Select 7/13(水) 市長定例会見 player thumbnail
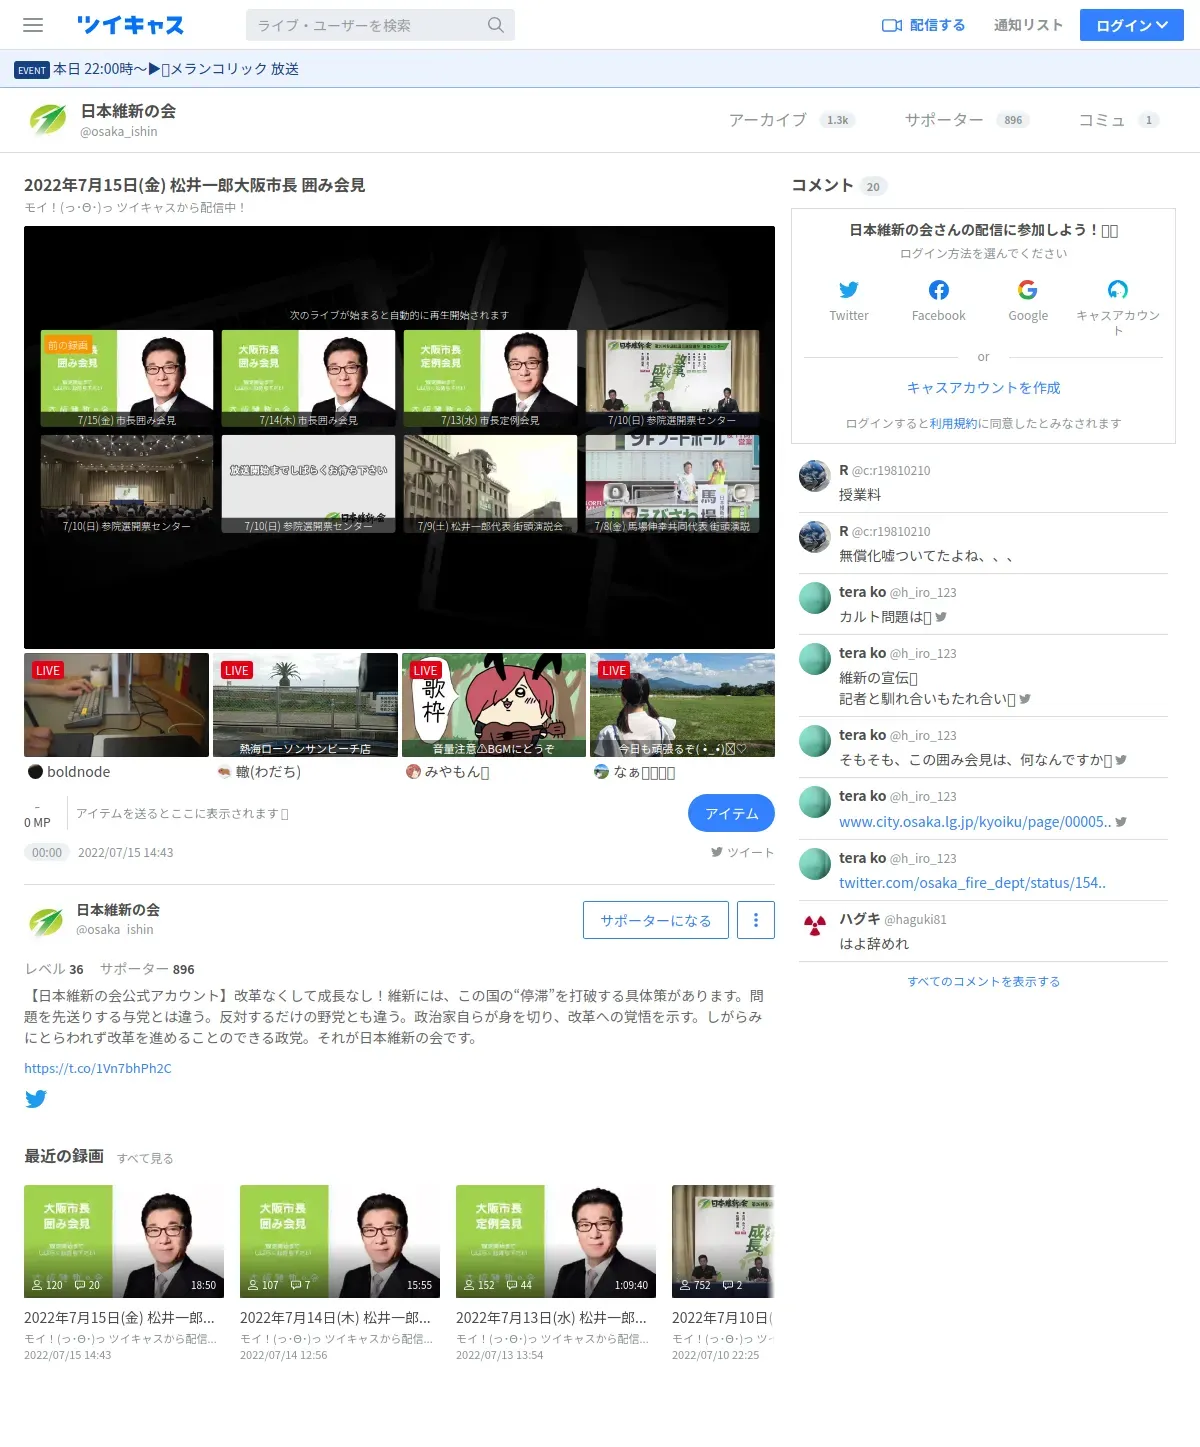This screenshot has width=1200, height=1447. (x=490, y=378)
